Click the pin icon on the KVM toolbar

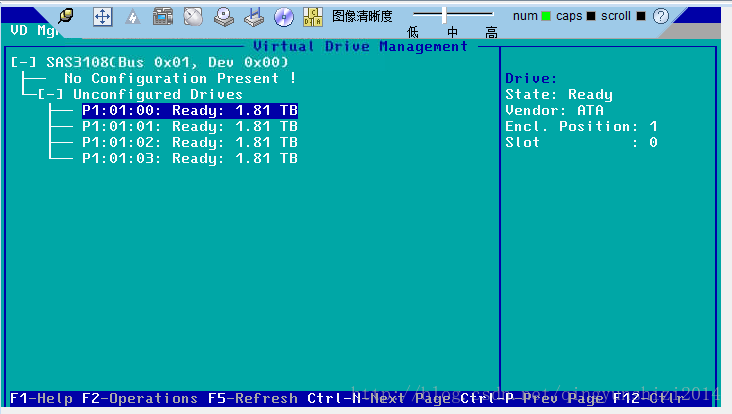point(66,16)
